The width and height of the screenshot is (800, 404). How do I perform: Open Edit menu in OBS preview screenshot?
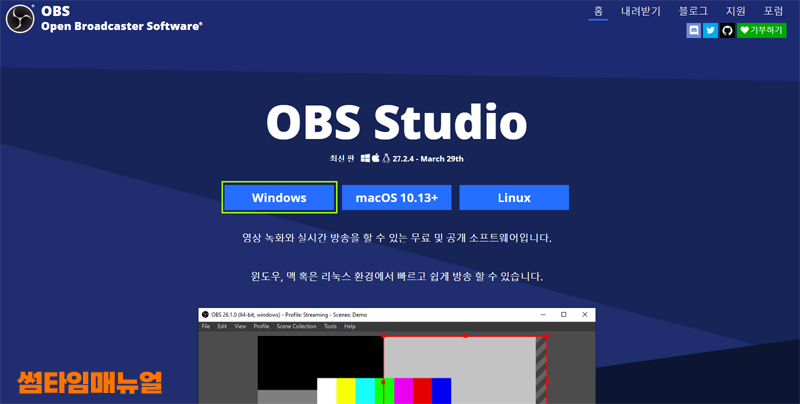pyautogui.click(x=222, y=326)
